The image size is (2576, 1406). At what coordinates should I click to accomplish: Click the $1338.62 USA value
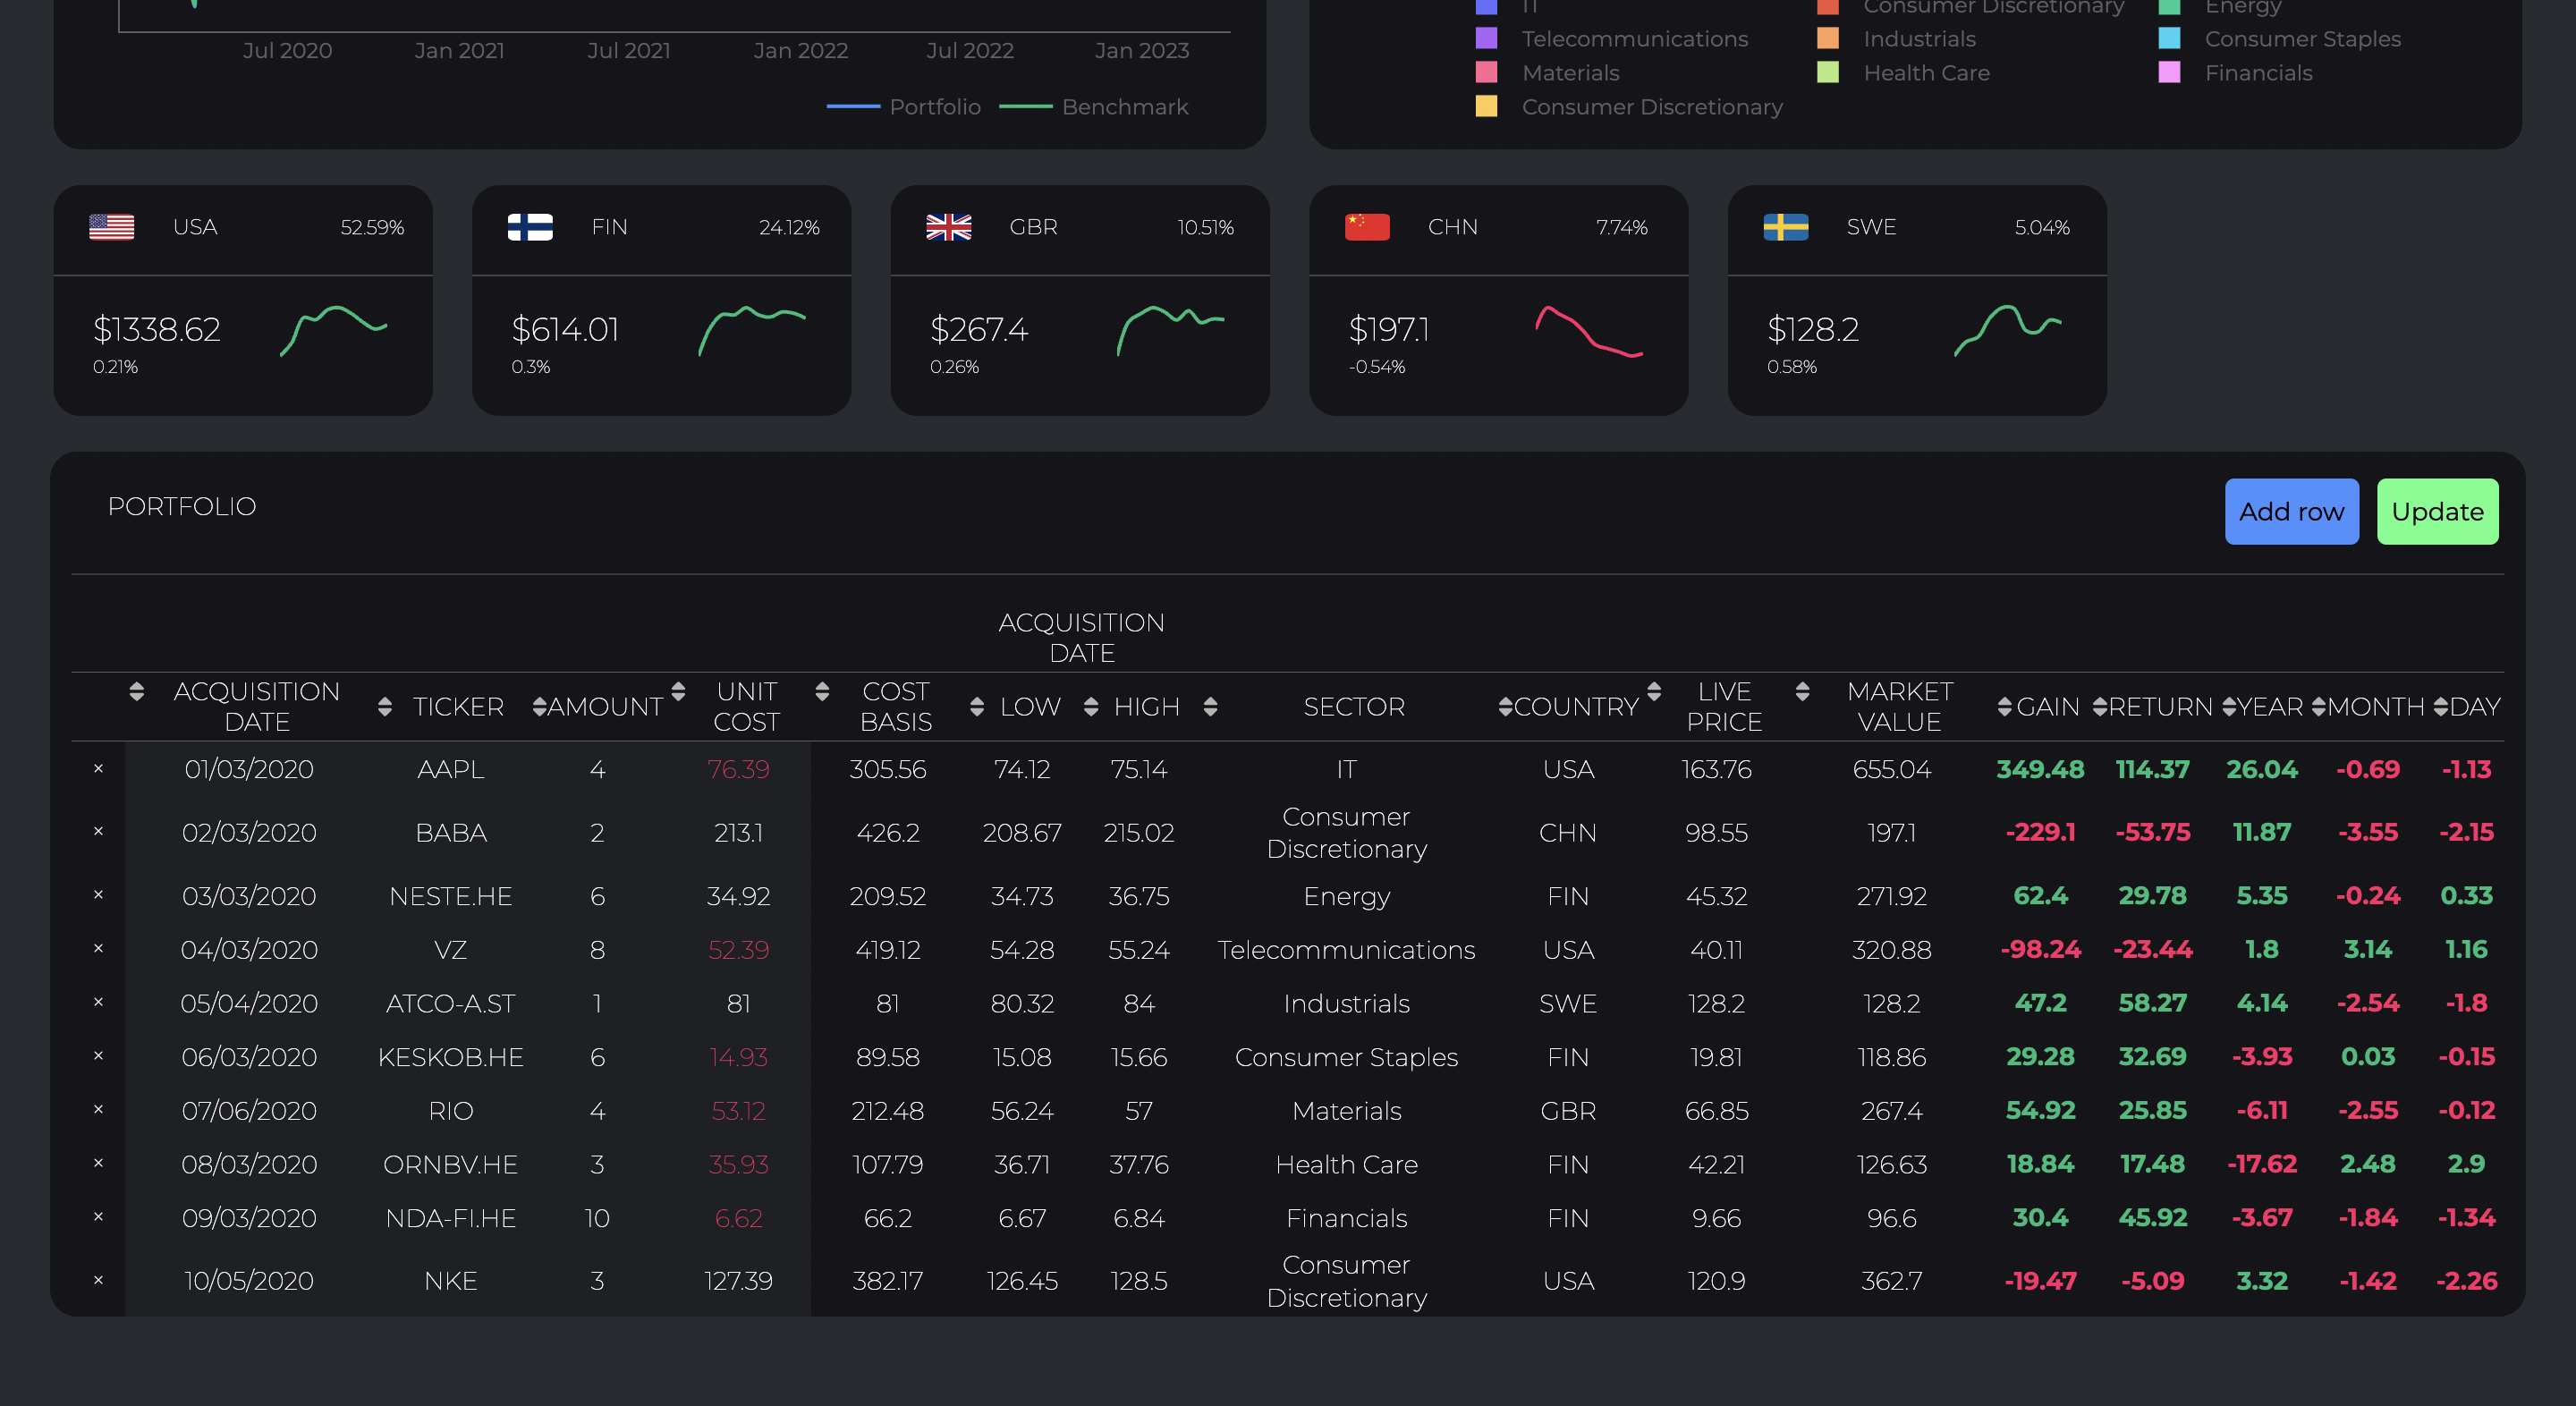point(157,329)
